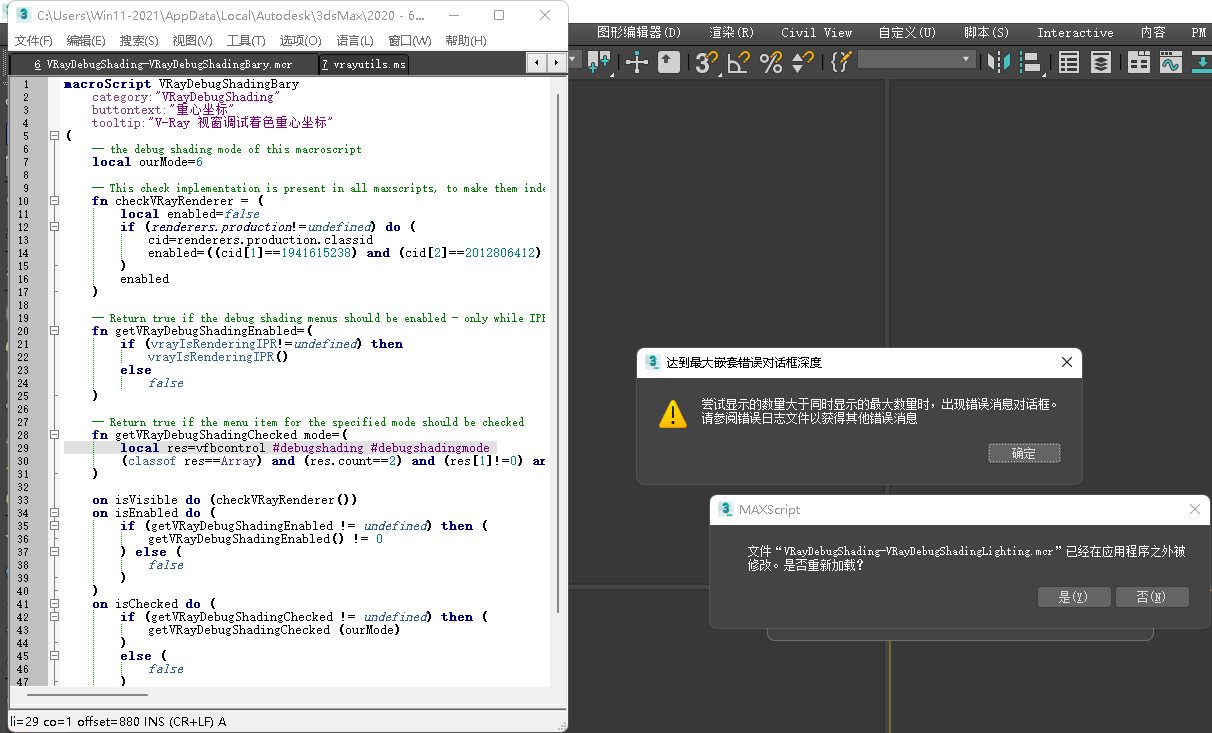Collapse fold for 'on isChecked do'

pyautogui.click(x=54, y=604)
